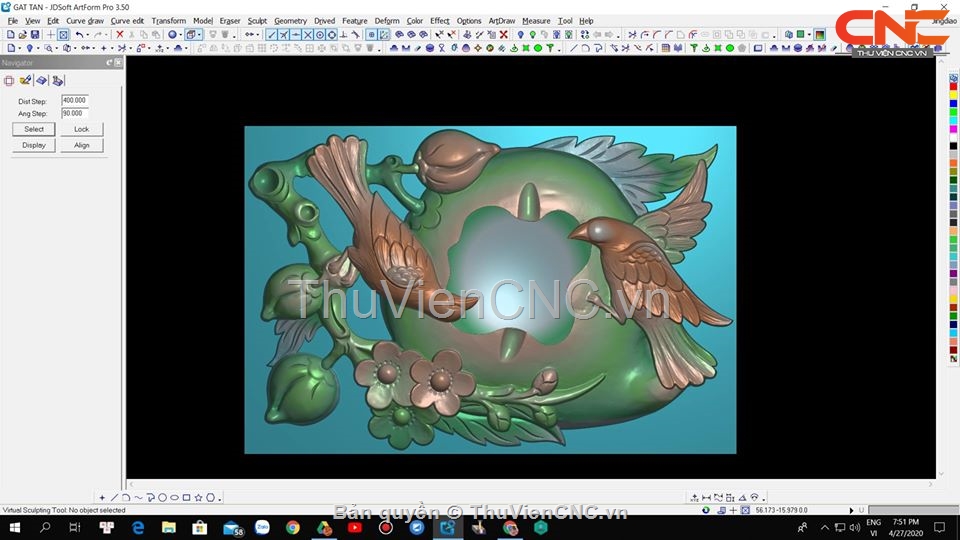The image size is (960, 540).
Task: Click the 3D box view icon
Action: coord(191,35)
